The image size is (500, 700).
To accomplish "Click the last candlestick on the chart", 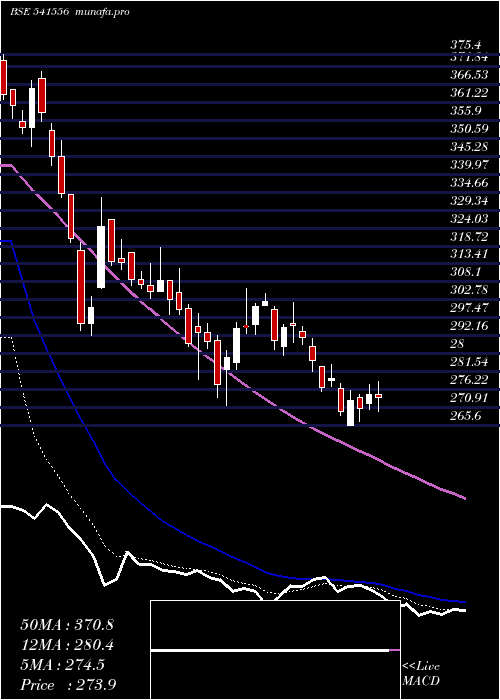I will (379, 396).
